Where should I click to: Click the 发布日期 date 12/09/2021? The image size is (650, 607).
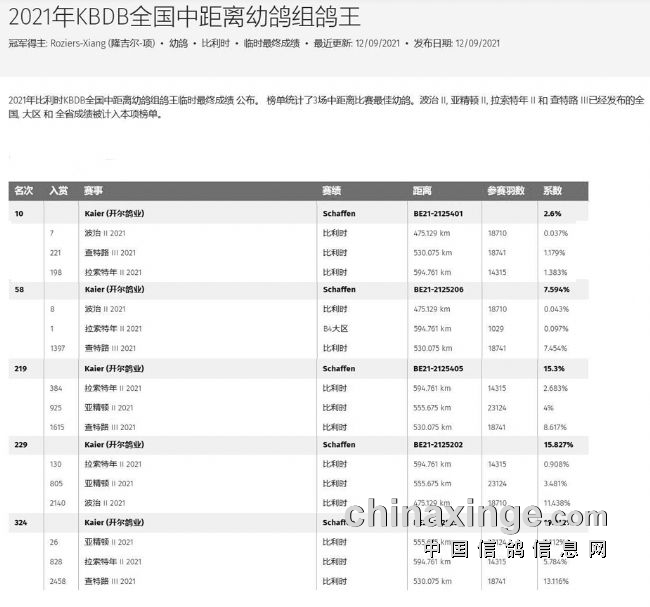point(478,44)
